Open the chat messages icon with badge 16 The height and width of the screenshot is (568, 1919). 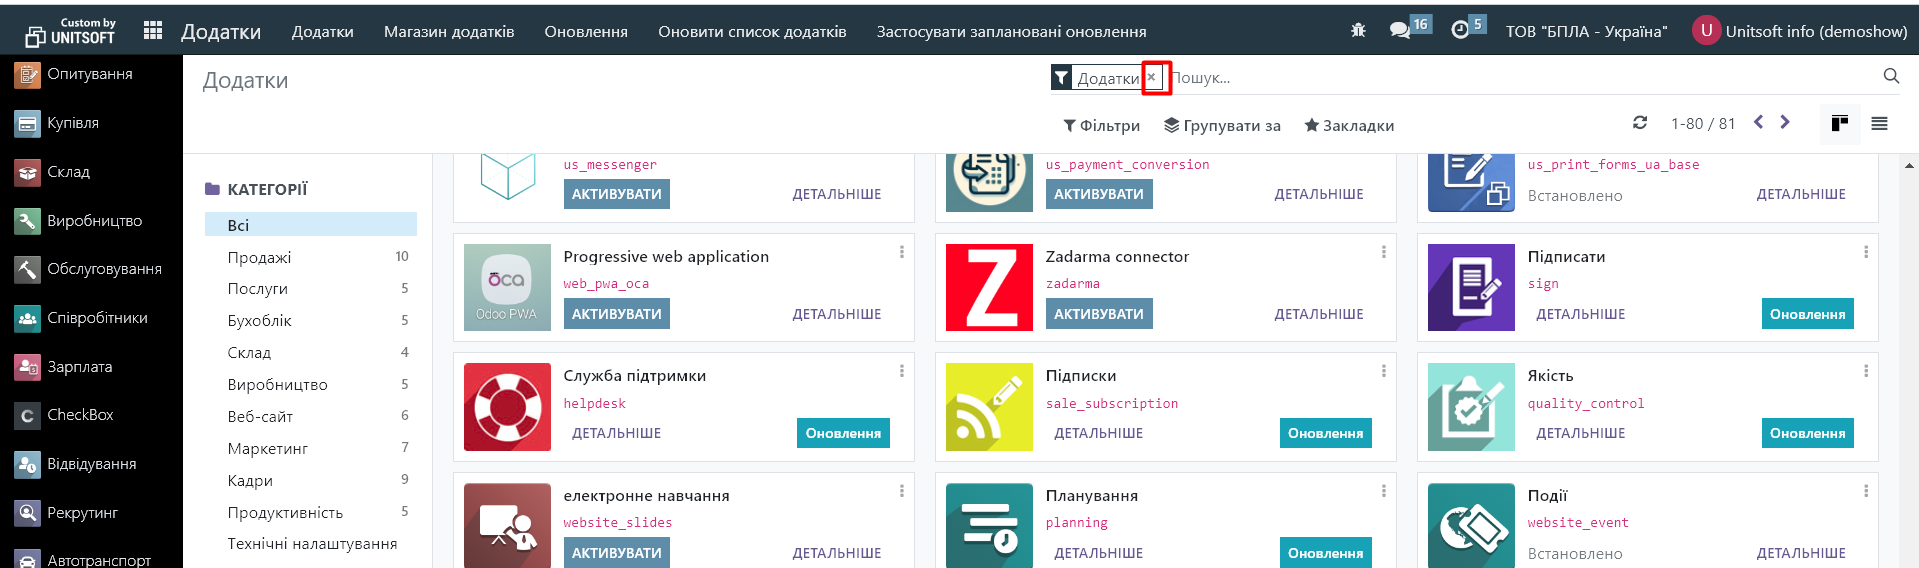pos(1400,31)
